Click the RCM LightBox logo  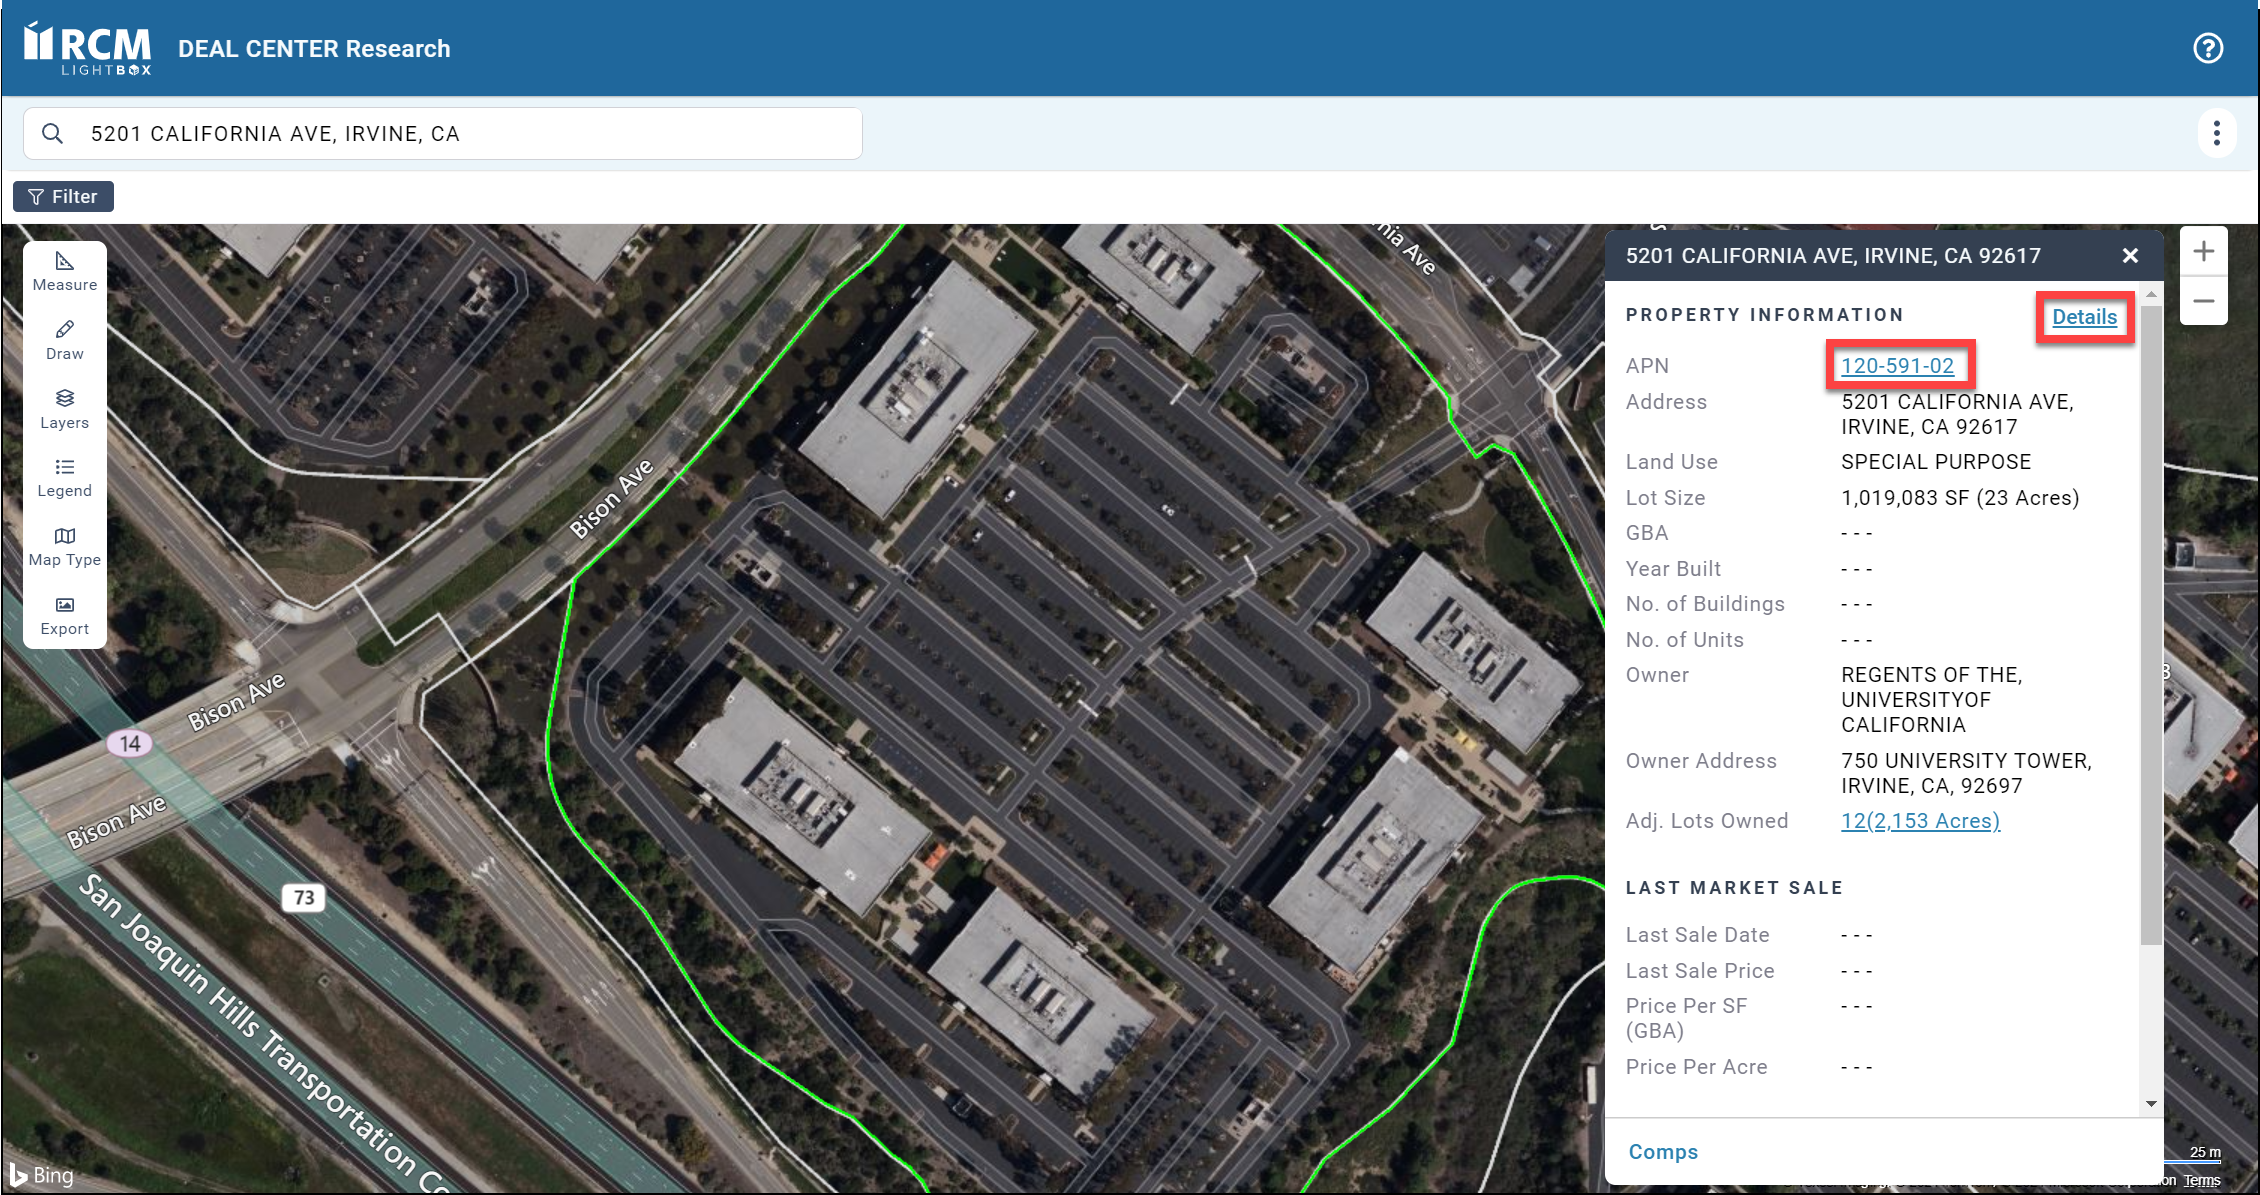[x=88, y=48]
